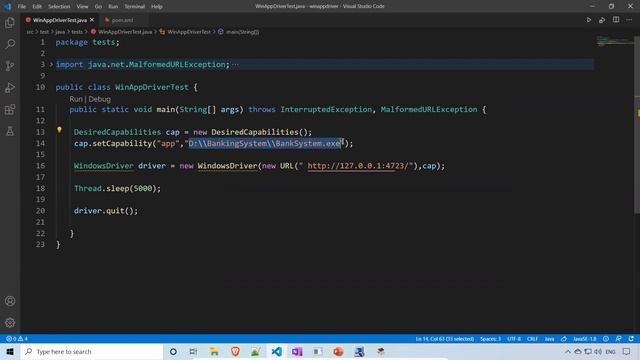Open Task View on taskbar

click(193, 351)
